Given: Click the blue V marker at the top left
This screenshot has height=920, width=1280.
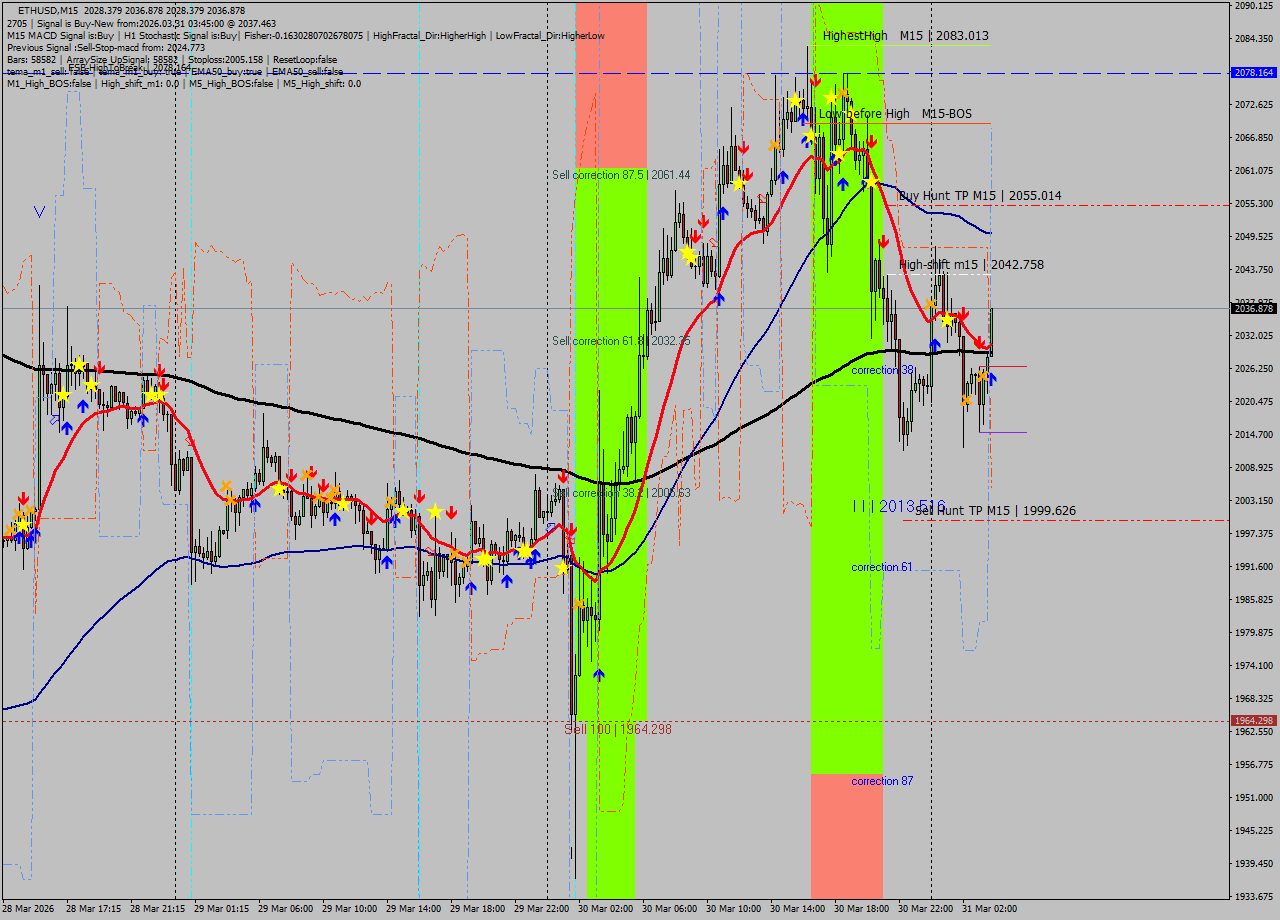Looking at the screenshot, I should tap(38, 210).
